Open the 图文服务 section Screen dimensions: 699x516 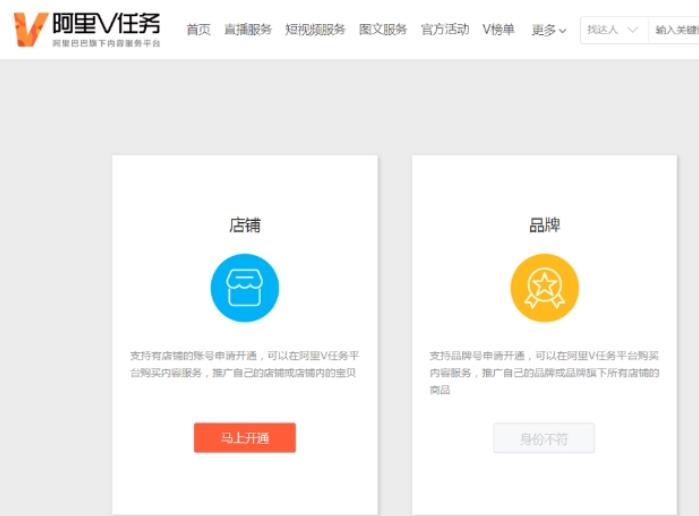[x=383, y=30]
